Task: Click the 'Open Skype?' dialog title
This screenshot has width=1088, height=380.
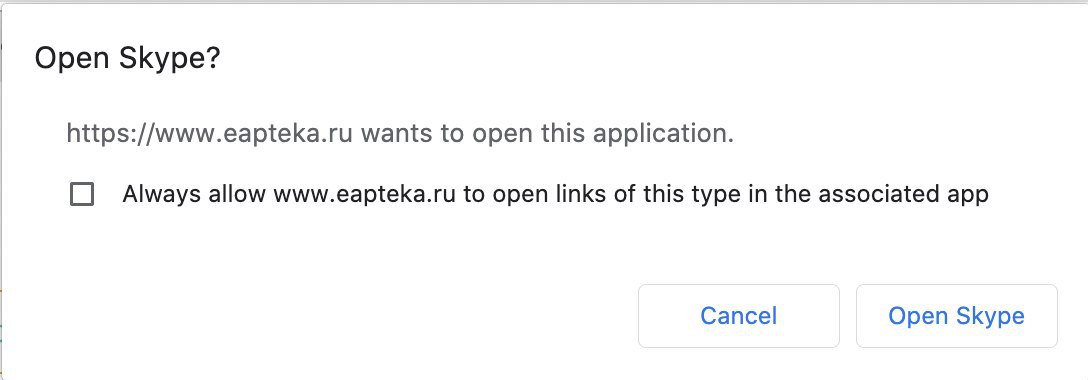Action: [127, 60]
